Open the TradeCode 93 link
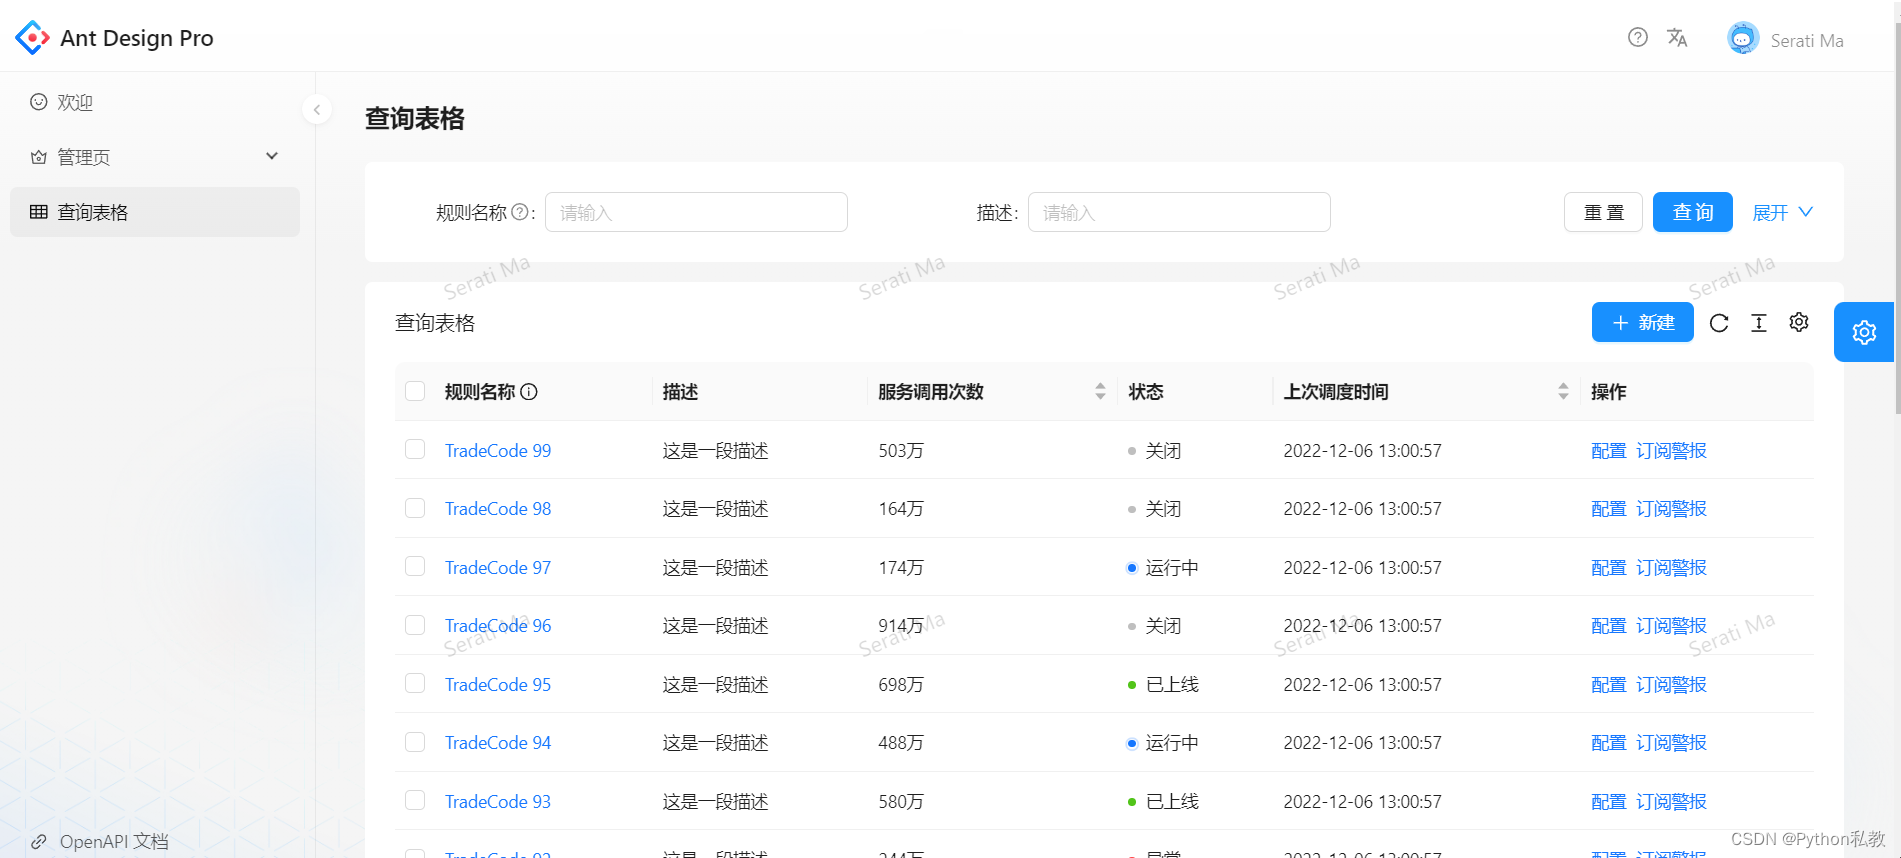 (x=498, y=802)
